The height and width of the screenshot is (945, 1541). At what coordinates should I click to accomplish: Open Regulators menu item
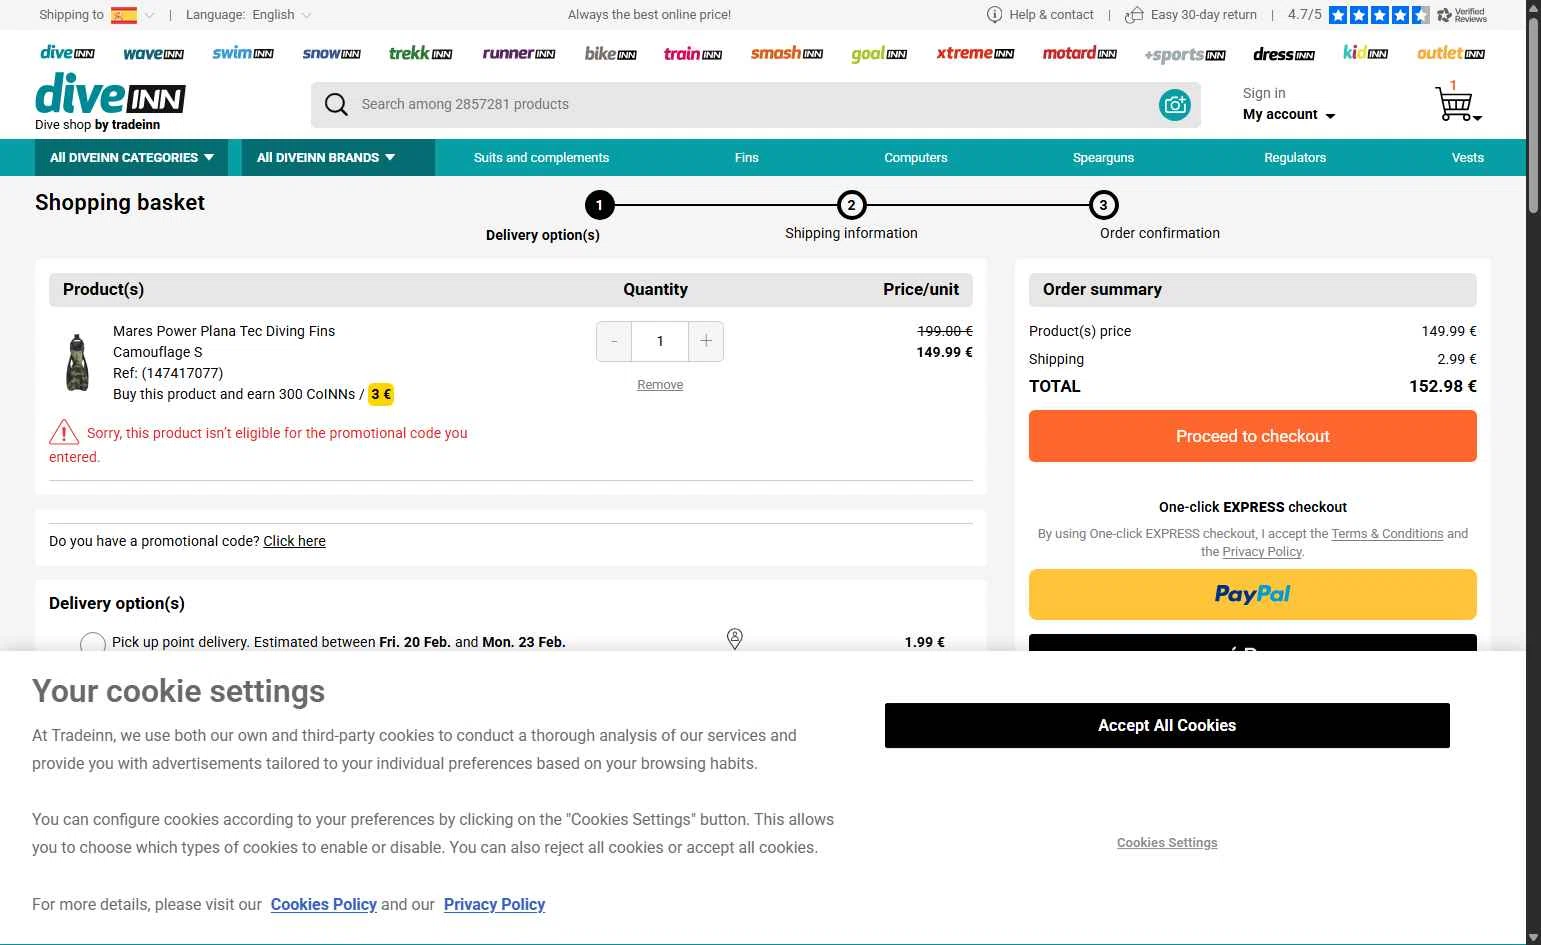click(x=1295, y=158)
